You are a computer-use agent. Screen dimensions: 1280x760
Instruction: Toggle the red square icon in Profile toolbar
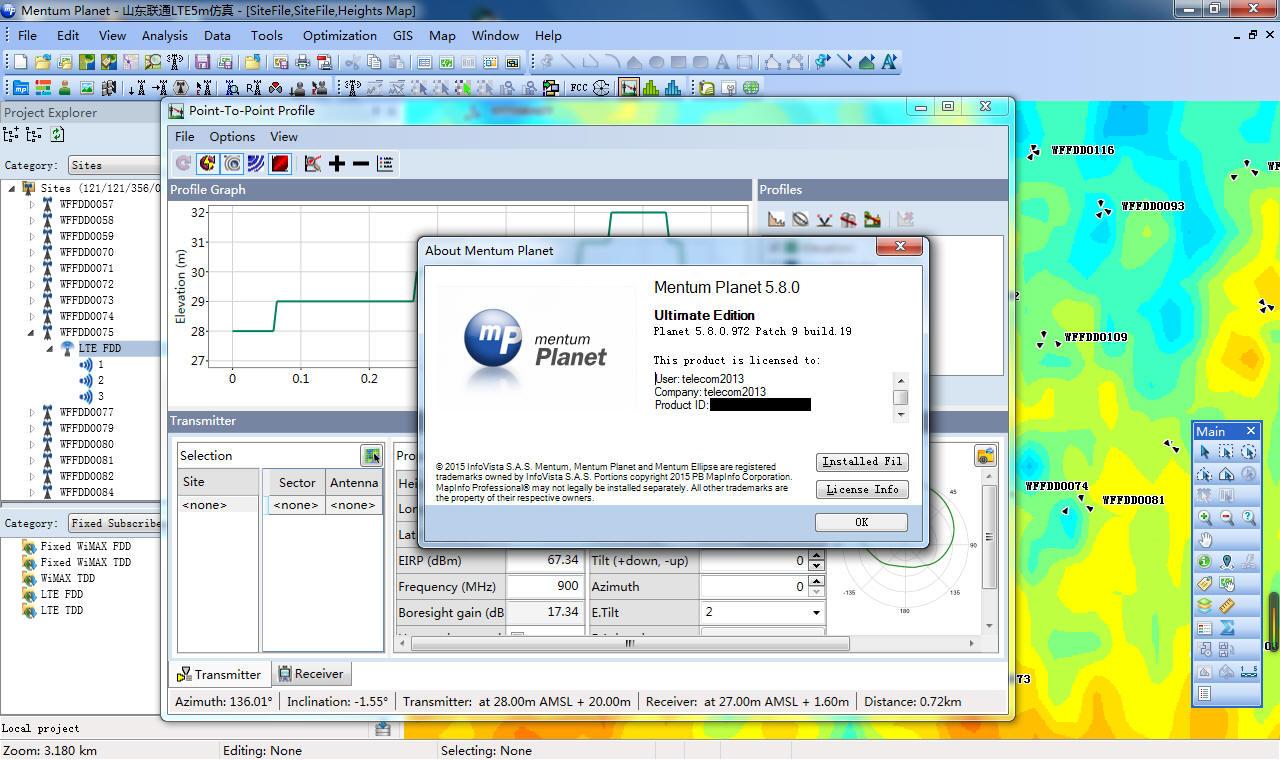[x=280, y=163]
